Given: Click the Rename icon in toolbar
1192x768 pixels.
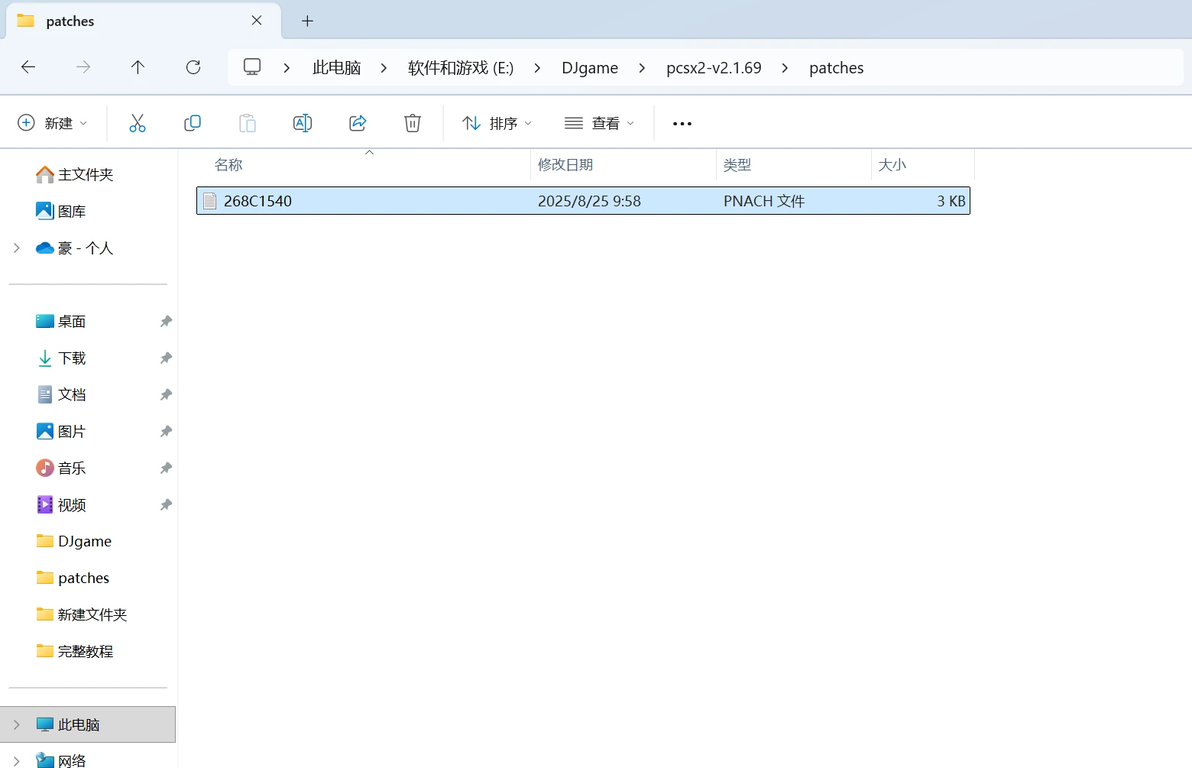Looking at the screenshot, I should click(303, 123).
